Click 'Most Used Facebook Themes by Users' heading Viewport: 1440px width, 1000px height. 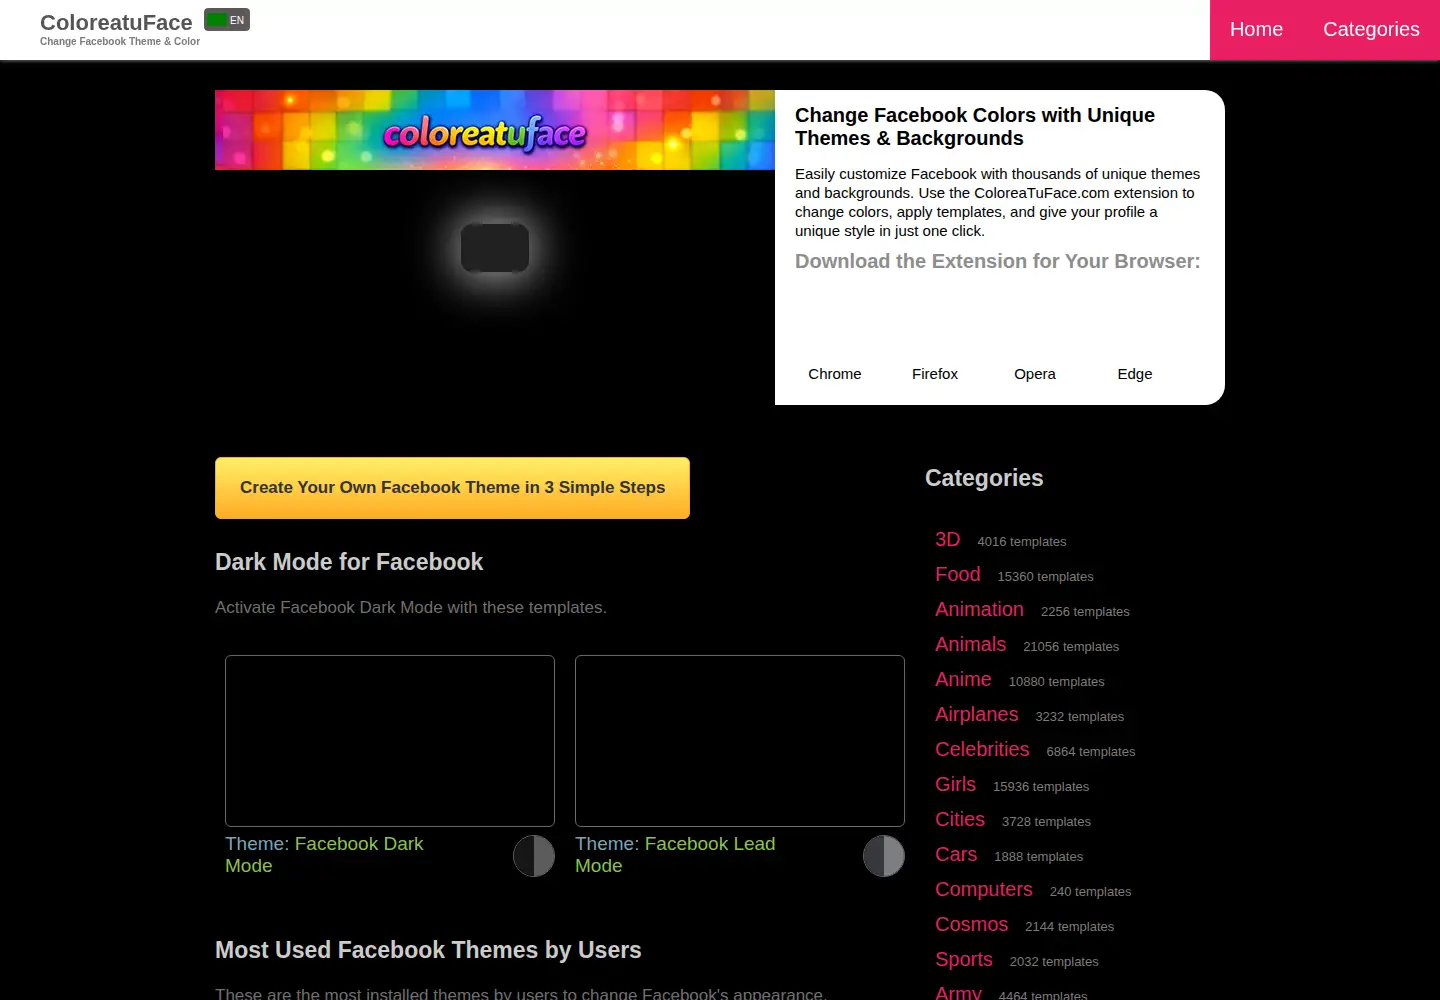tap(428, 950)
